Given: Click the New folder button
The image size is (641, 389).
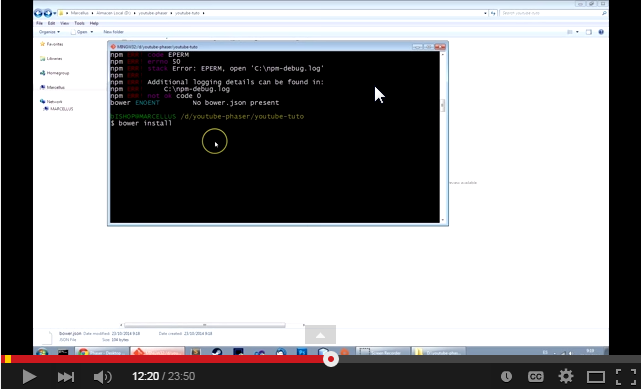Looking at the screenshot, I should tap(113, 32).
